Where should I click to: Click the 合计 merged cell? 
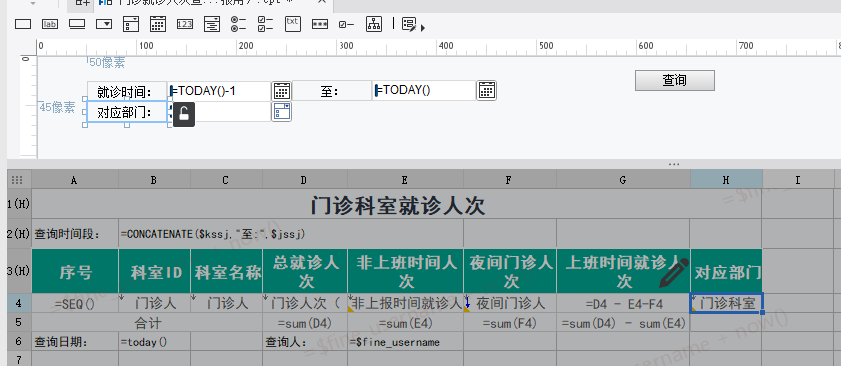pyautogui.click(x=147, y=323)
